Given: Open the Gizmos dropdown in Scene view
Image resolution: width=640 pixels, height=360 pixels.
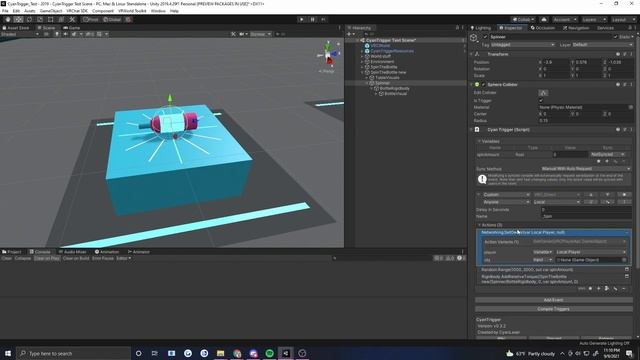Looking at the screenshot, I should point(260,34).
